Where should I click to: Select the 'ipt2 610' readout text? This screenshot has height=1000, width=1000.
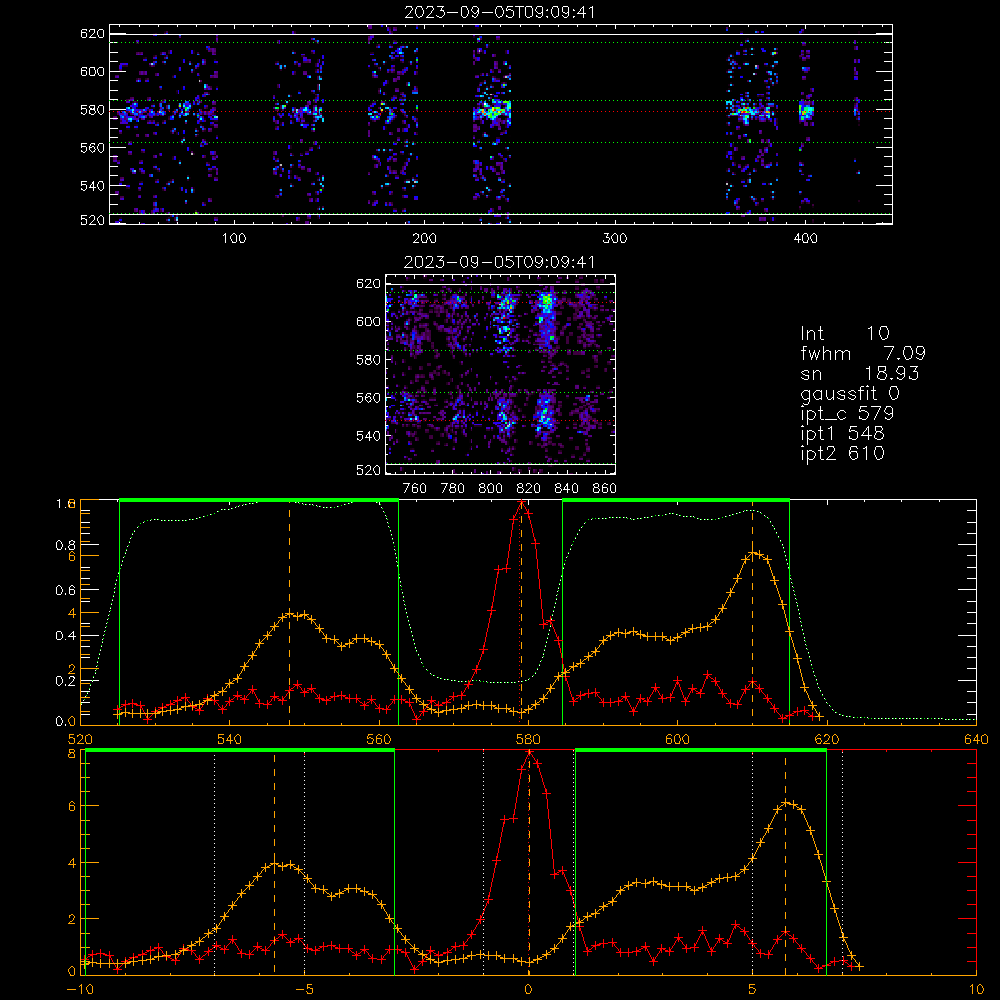(x=842, y=453)
